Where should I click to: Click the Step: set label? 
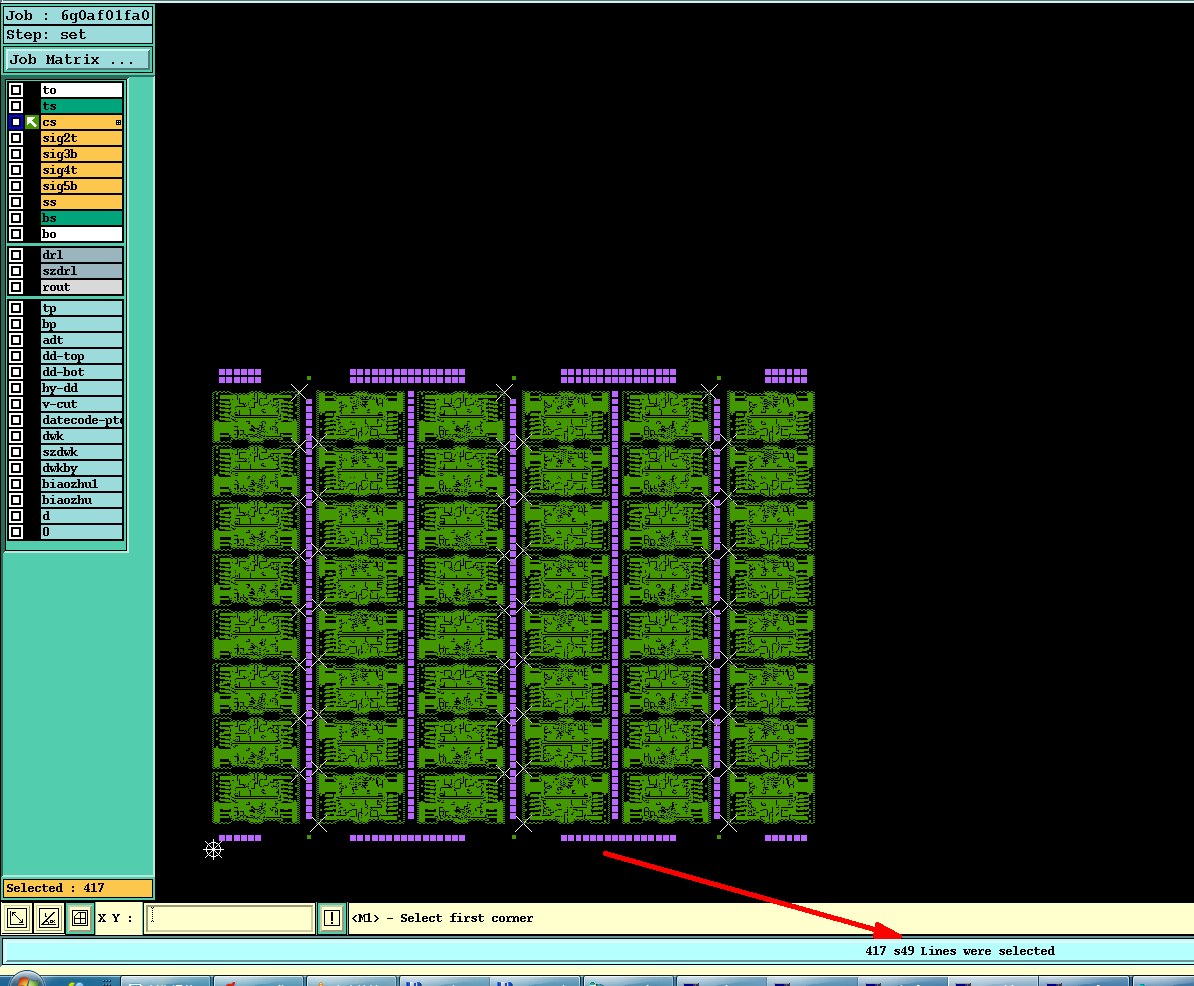click(x=46, y=34)
